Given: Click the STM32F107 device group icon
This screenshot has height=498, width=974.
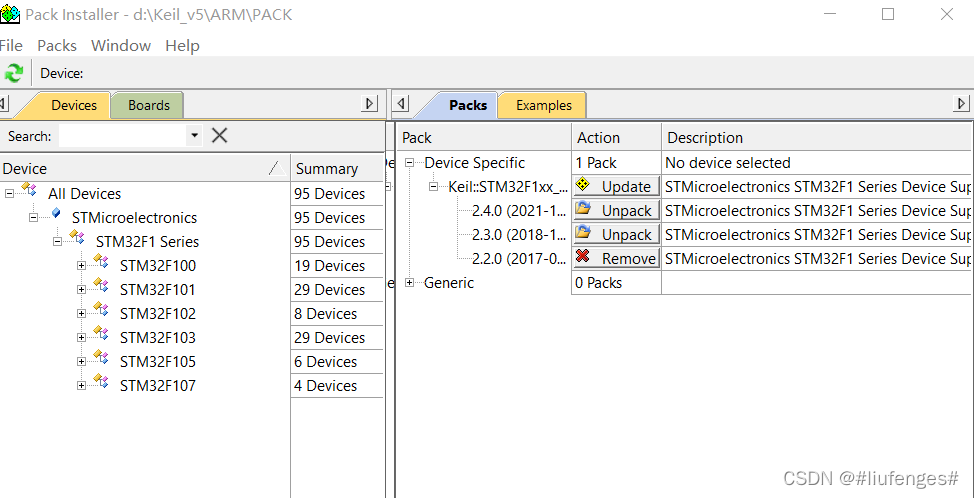Looking at the screenshot, I should coord(101,381).
